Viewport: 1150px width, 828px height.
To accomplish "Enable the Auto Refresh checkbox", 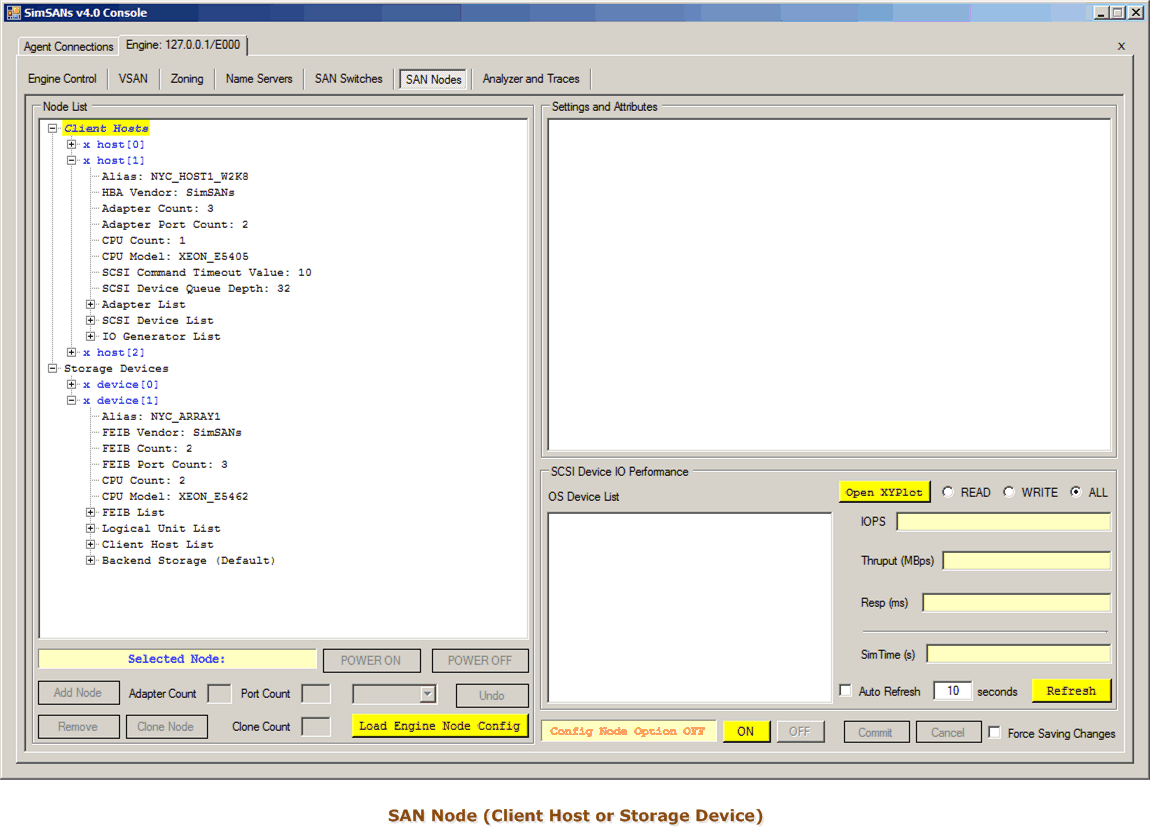I will pyautogui.click(x=846, y=691).
